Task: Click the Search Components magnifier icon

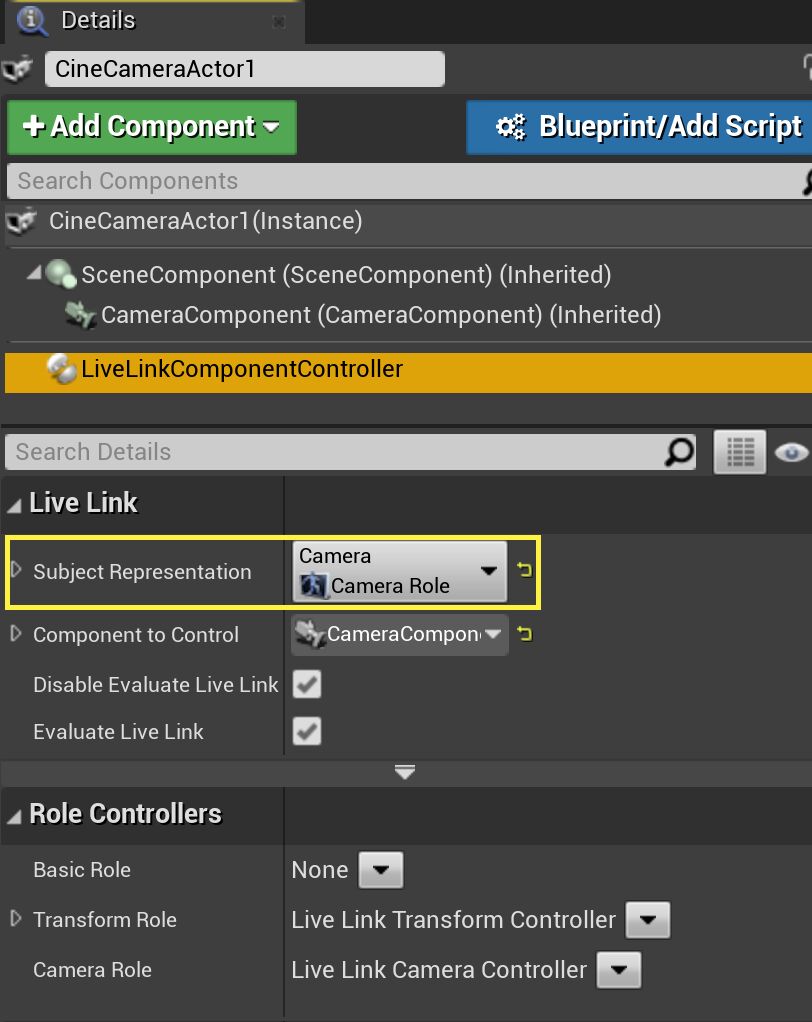Action: point(807,181)
